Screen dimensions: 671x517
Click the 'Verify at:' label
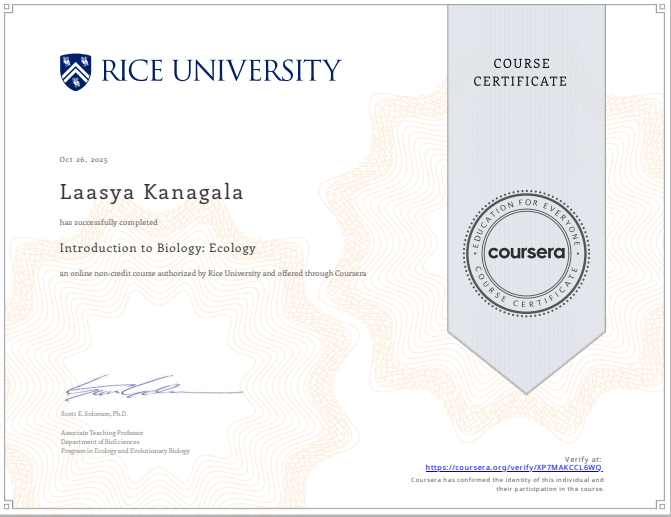tap(583, 458)
